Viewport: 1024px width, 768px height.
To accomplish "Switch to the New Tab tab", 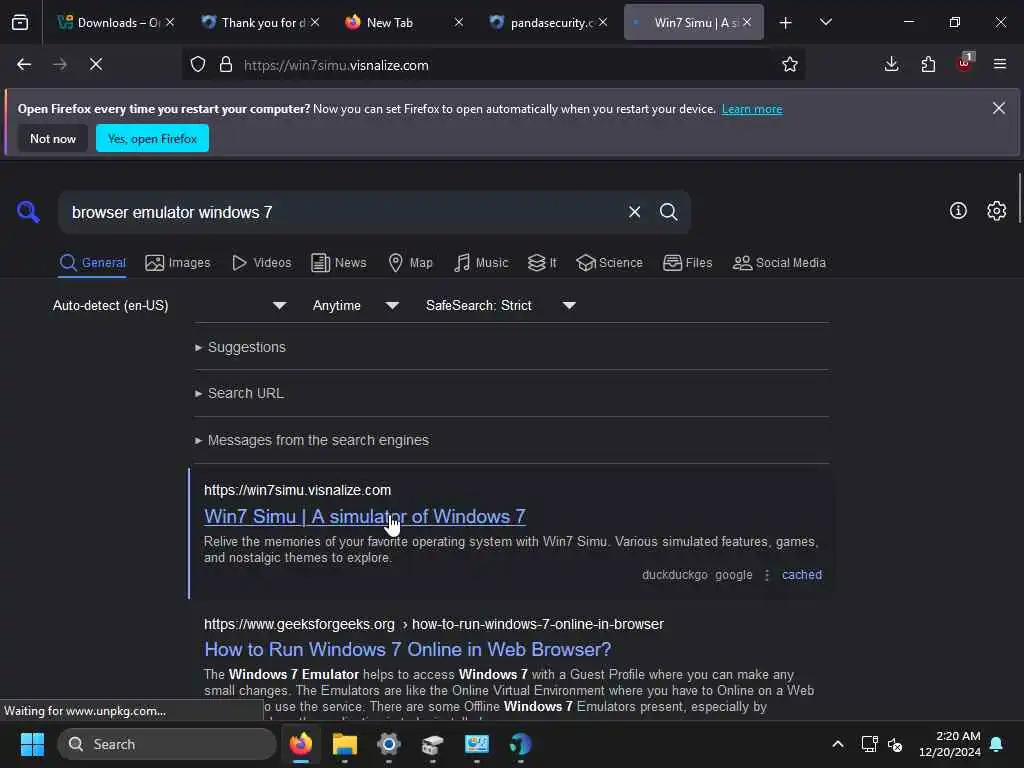I will click(405, 23).
